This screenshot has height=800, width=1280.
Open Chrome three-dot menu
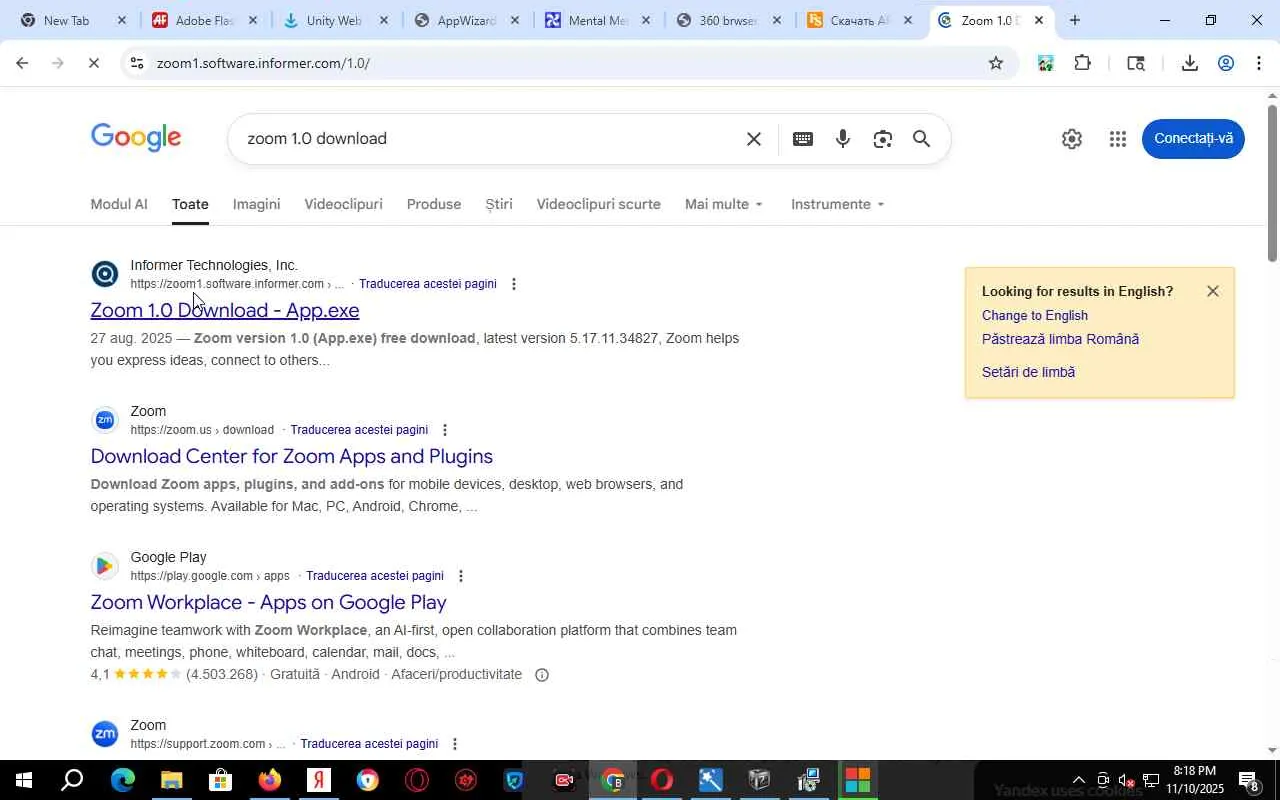[1258, 63]
